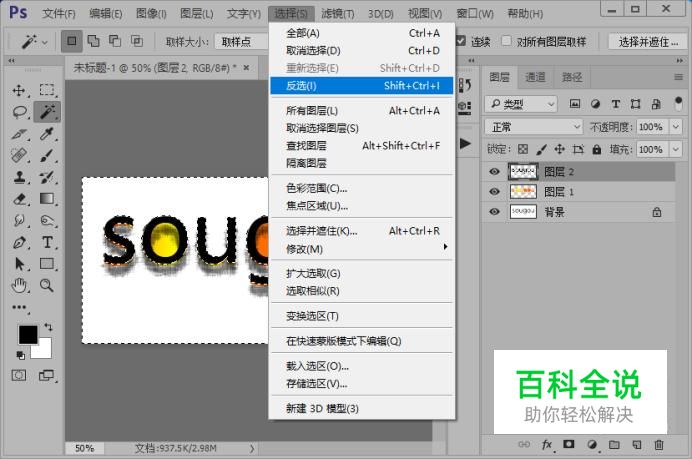Image resolution: width=692 pixels, height=459 pixels.
Task: Switch to the 通道 tab
Action: [x=535, y=77]
